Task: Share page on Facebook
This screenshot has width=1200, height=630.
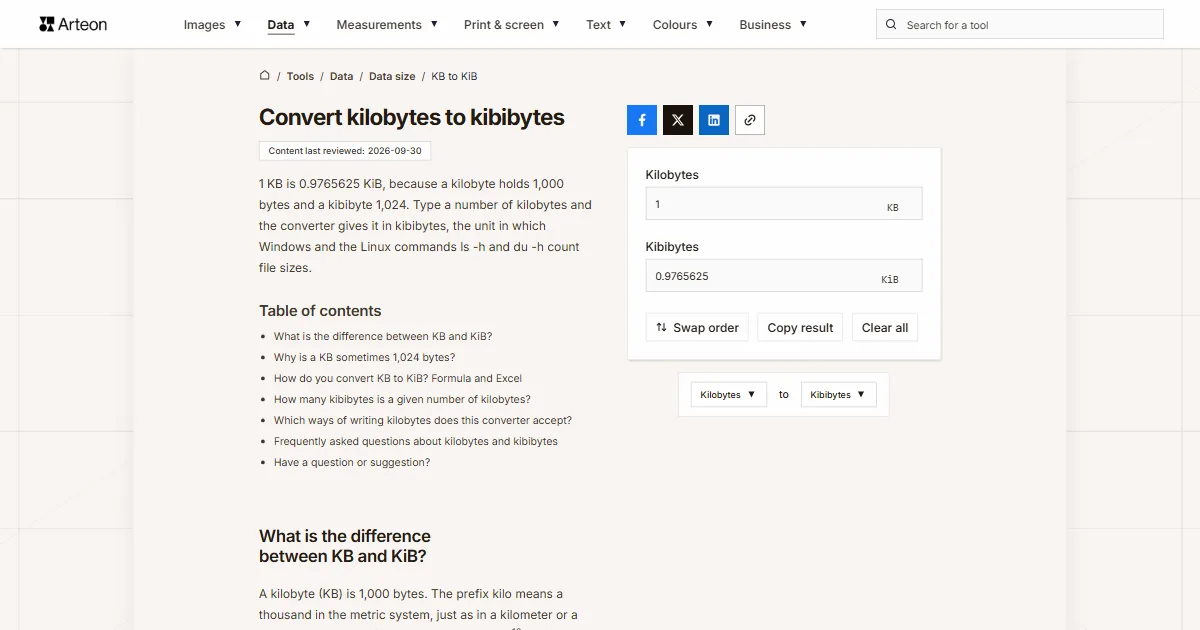Action: pyautogui.click(x=642, y=120)
